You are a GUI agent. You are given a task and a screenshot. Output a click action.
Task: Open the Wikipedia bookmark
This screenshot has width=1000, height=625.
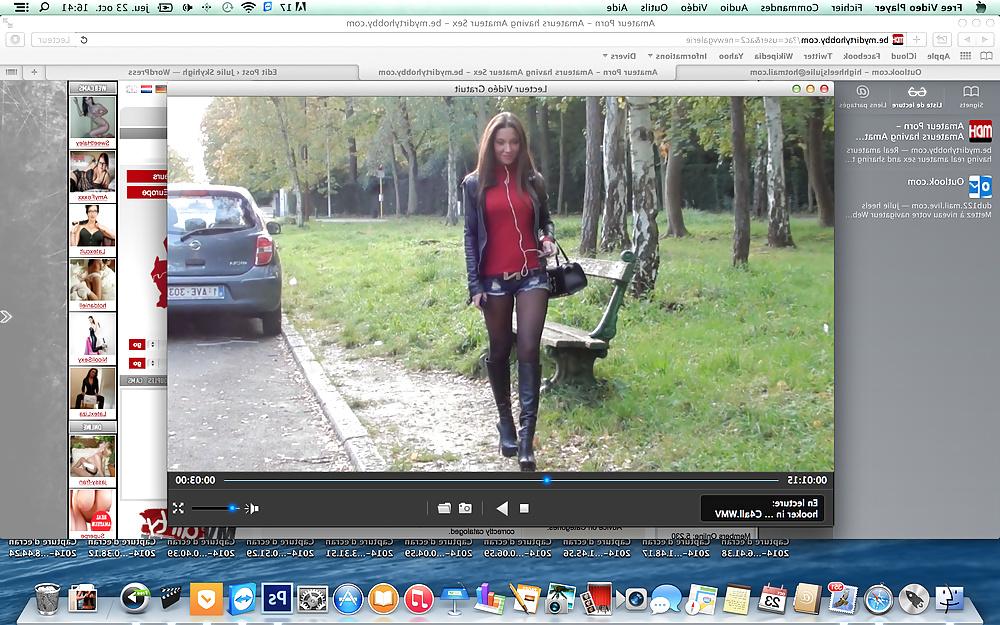[774, 56]
